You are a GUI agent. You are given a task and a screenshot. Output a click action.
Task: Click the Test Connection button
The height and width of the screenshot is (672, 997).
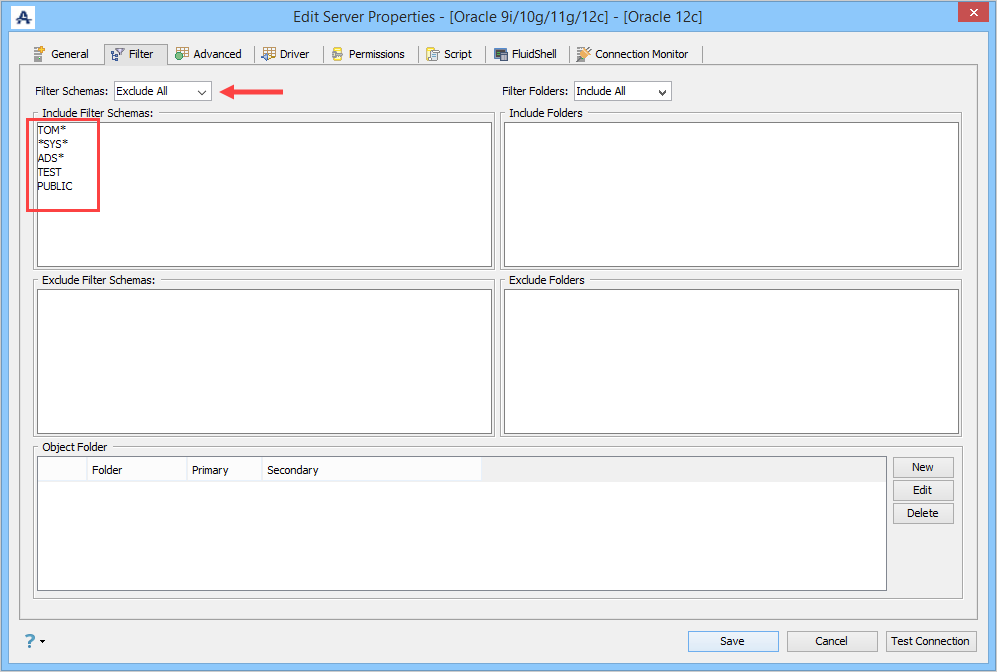[x=930, y=641]
